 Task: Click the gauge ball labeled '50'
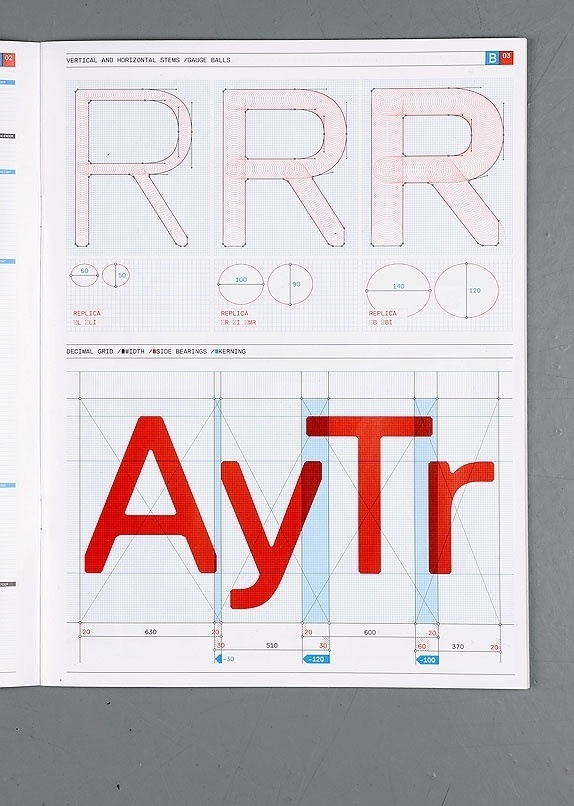coord(116,275)
